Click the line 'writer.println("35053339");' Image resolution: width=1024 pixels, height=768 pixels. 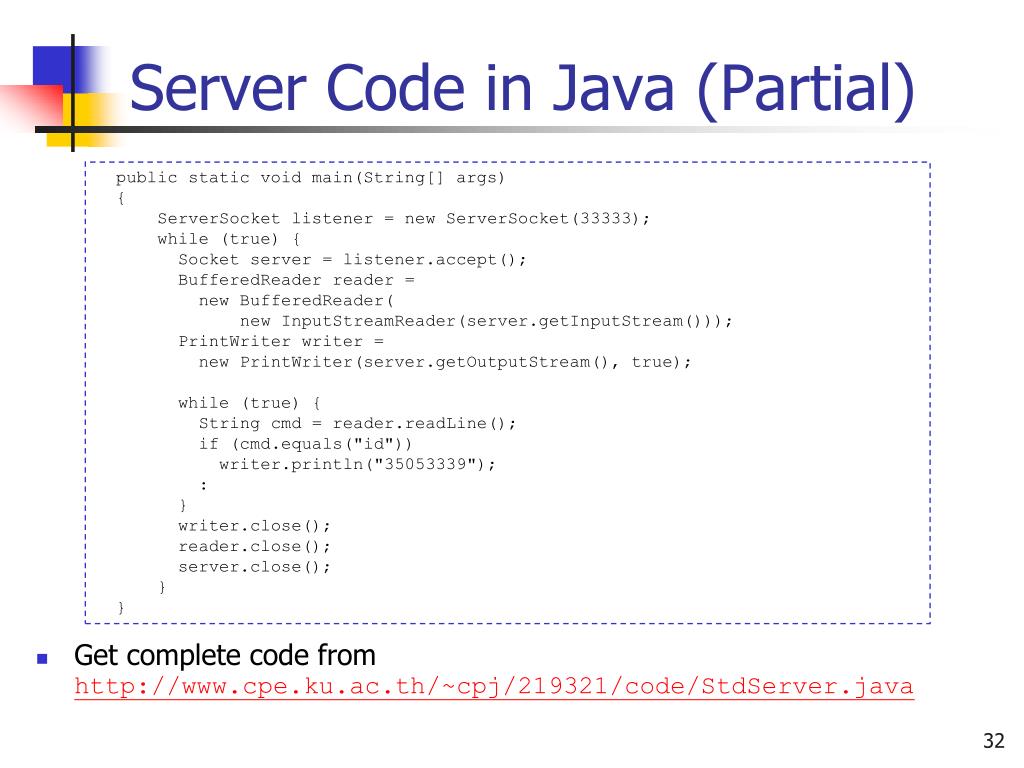(x=357, y=464)
